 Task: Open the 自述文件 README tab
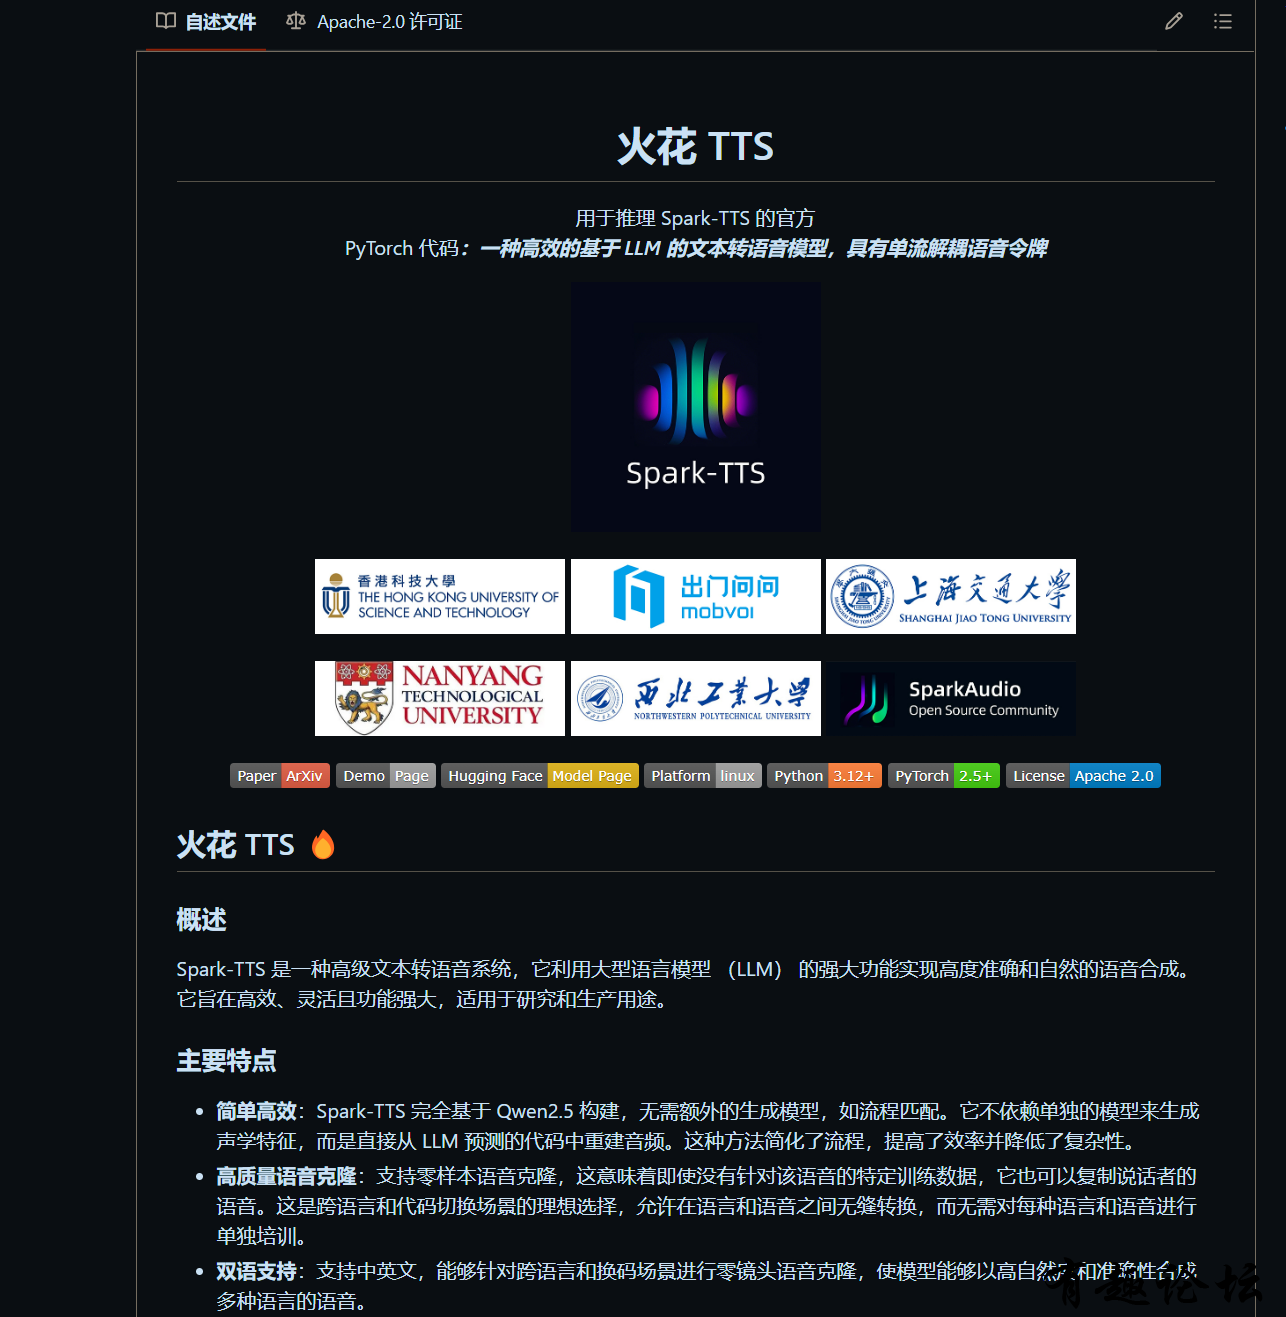click(206, 22)
